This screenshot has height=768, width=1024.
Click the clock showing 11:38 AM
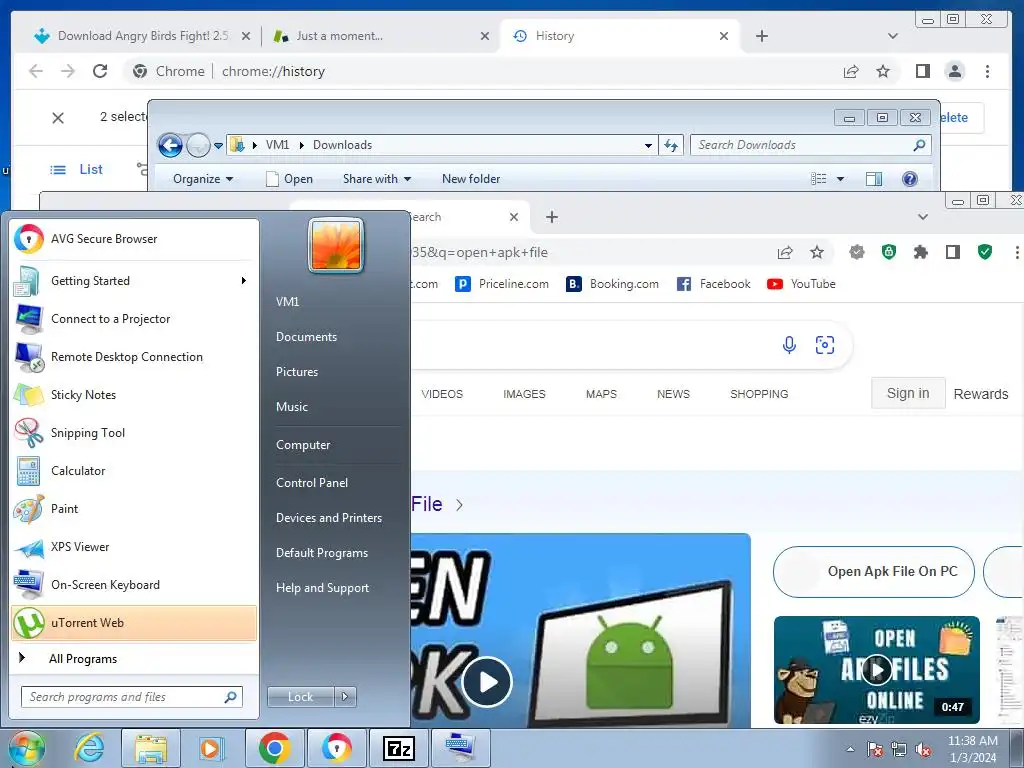tap(973, 748)
